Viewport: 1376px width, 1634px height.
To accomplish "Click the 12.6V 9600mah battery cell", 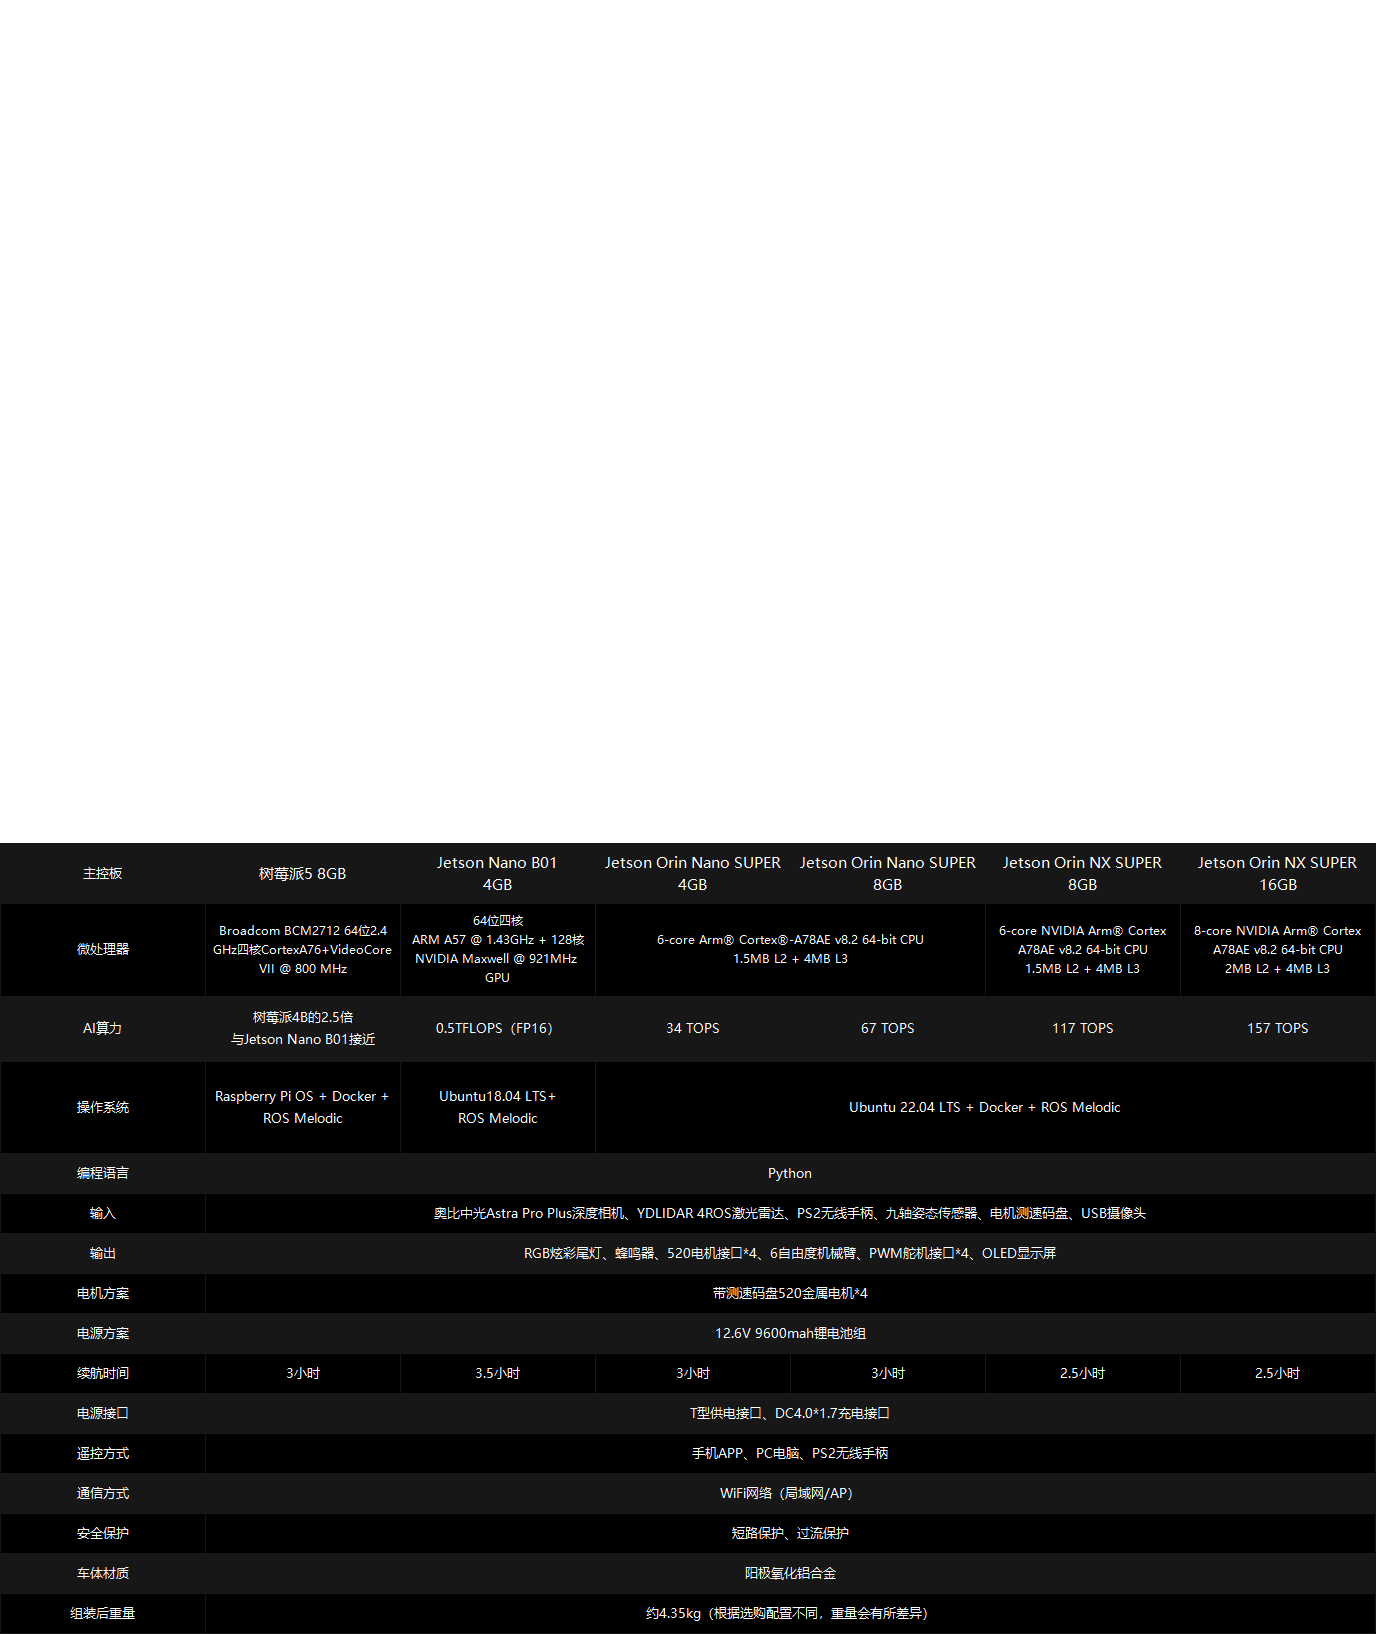I will pos(789,1333).
